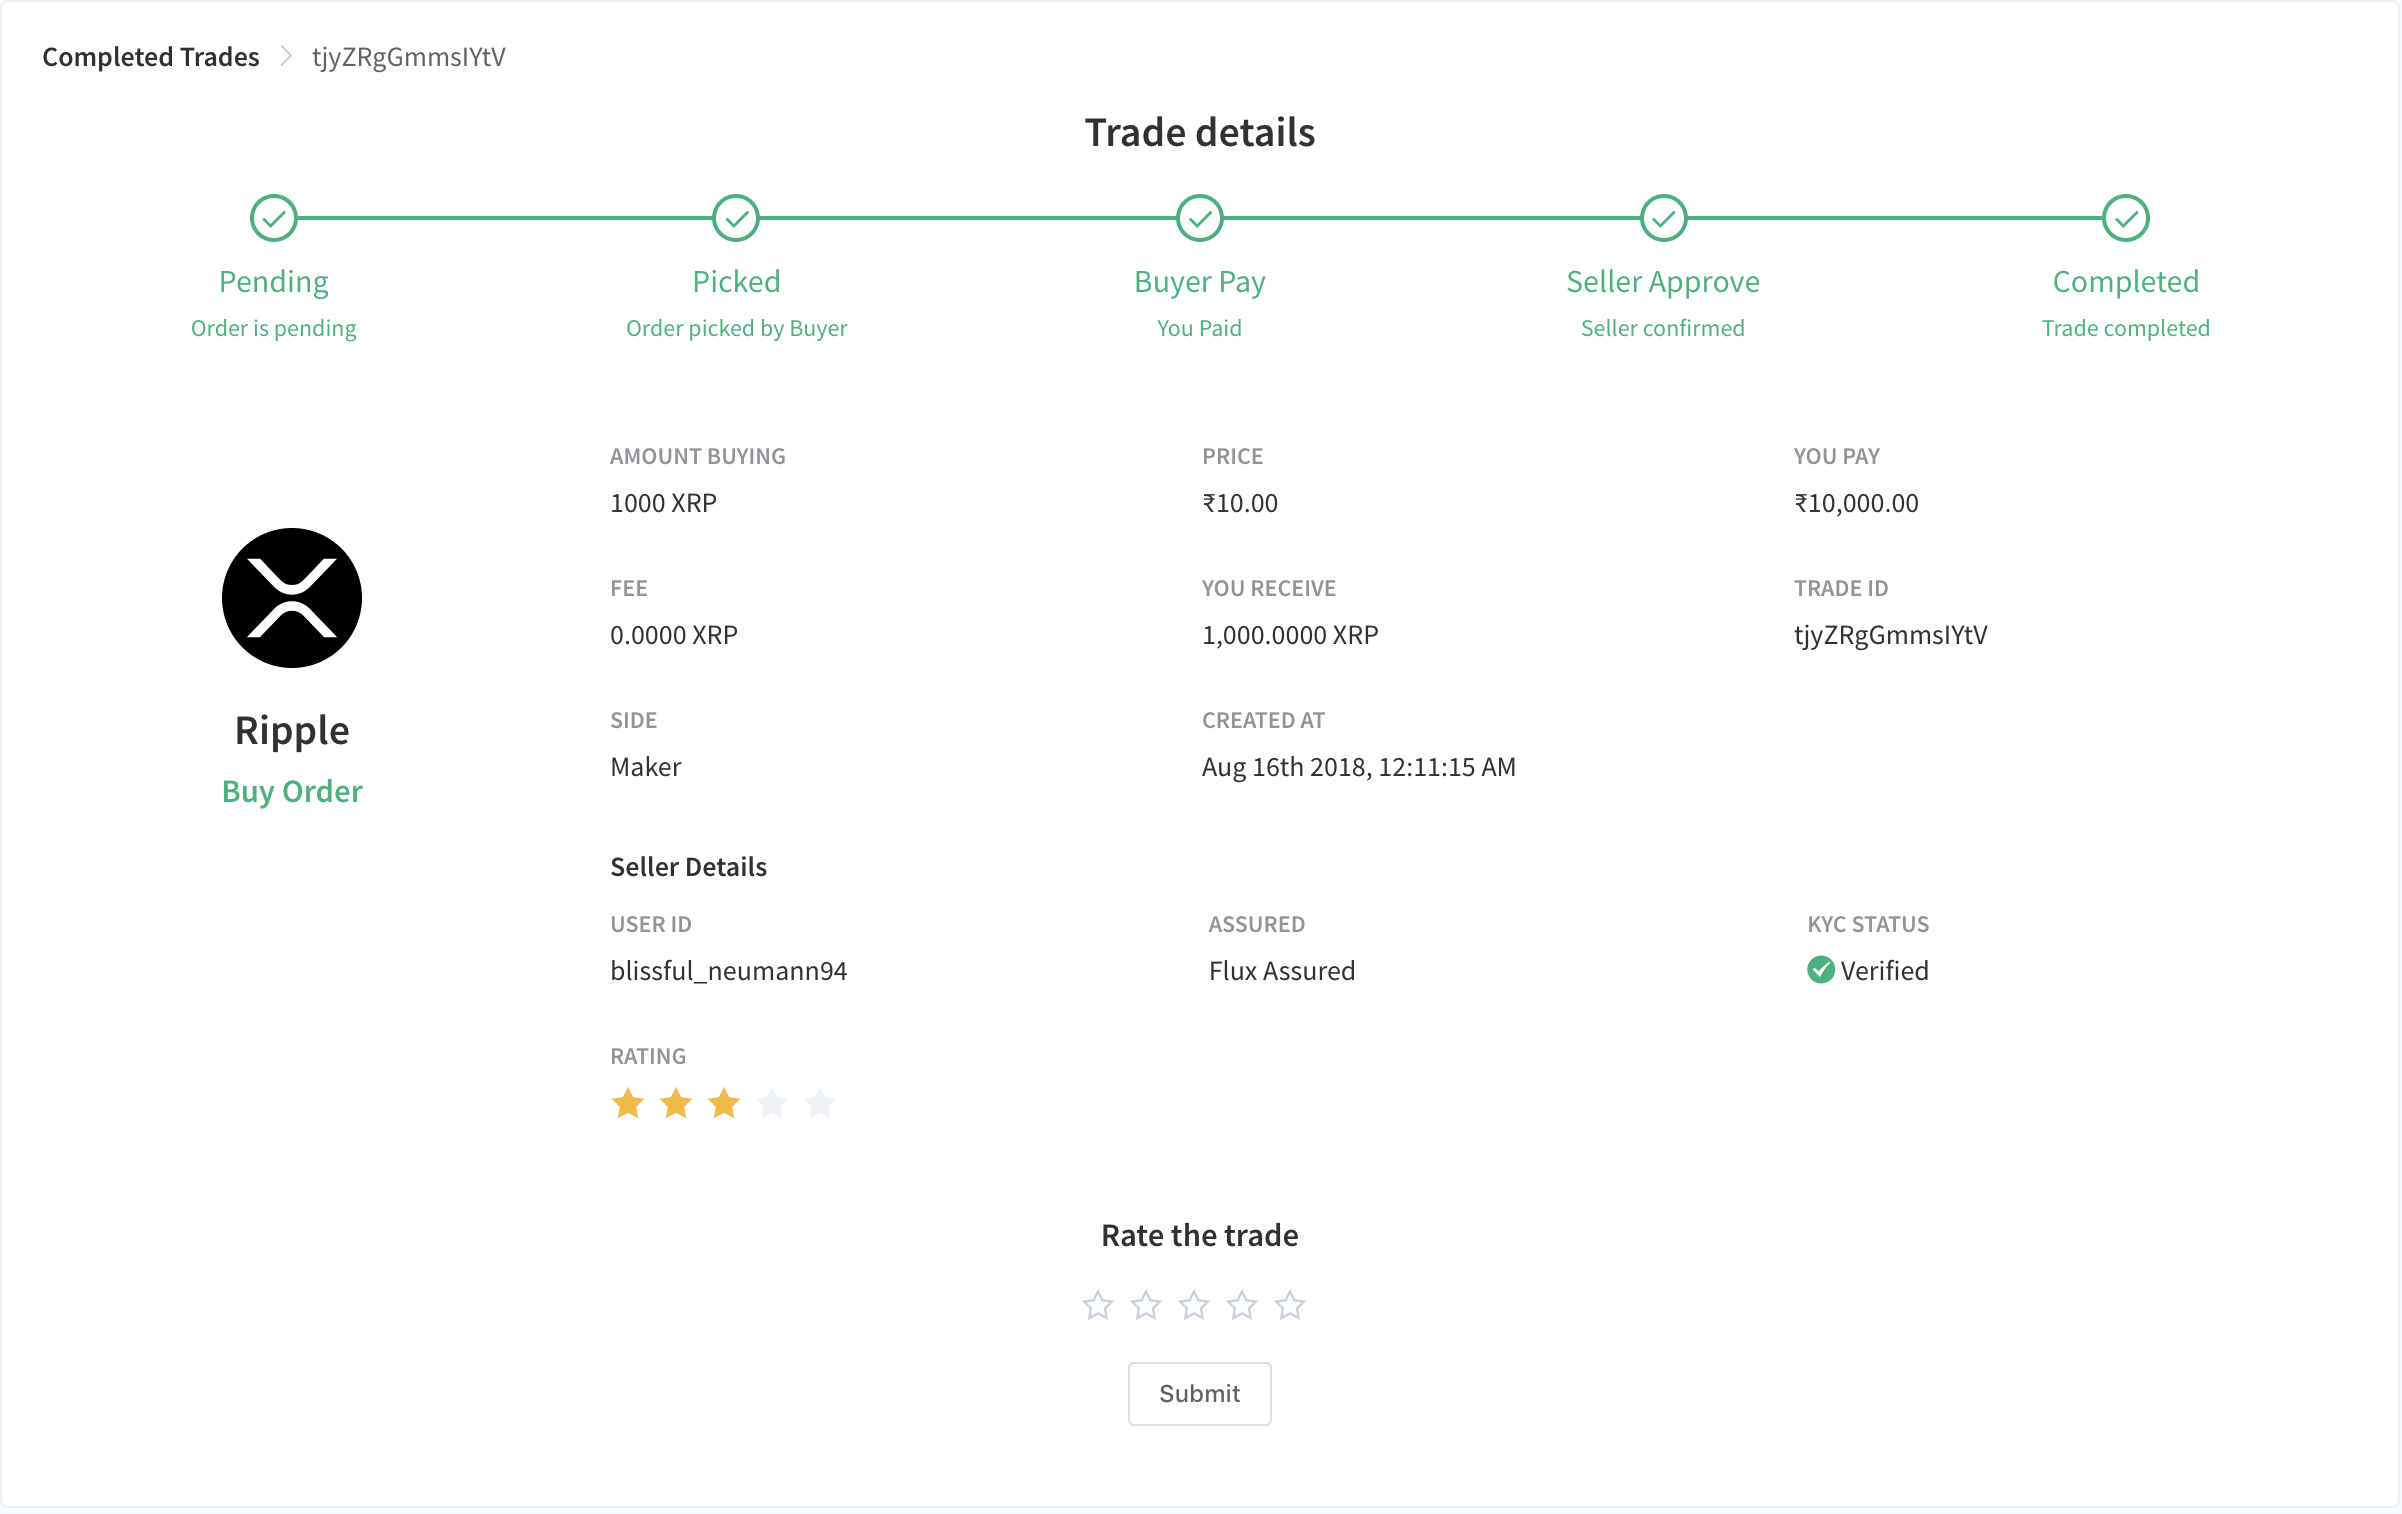Click the Ripple XRP logo
This screenshot has width=2402, height=1514.
(291, 598)
